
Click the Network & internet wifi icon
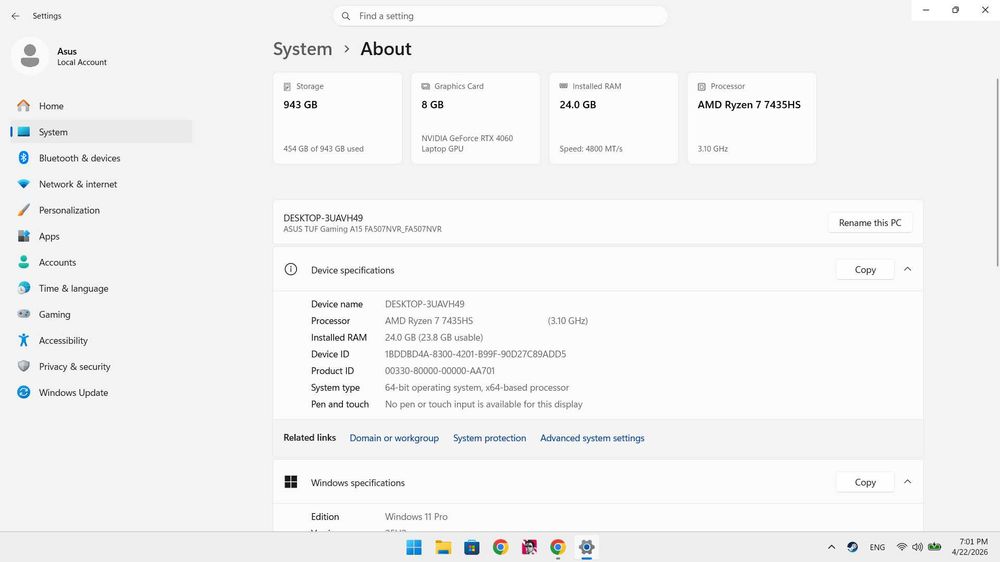point(24,184)
